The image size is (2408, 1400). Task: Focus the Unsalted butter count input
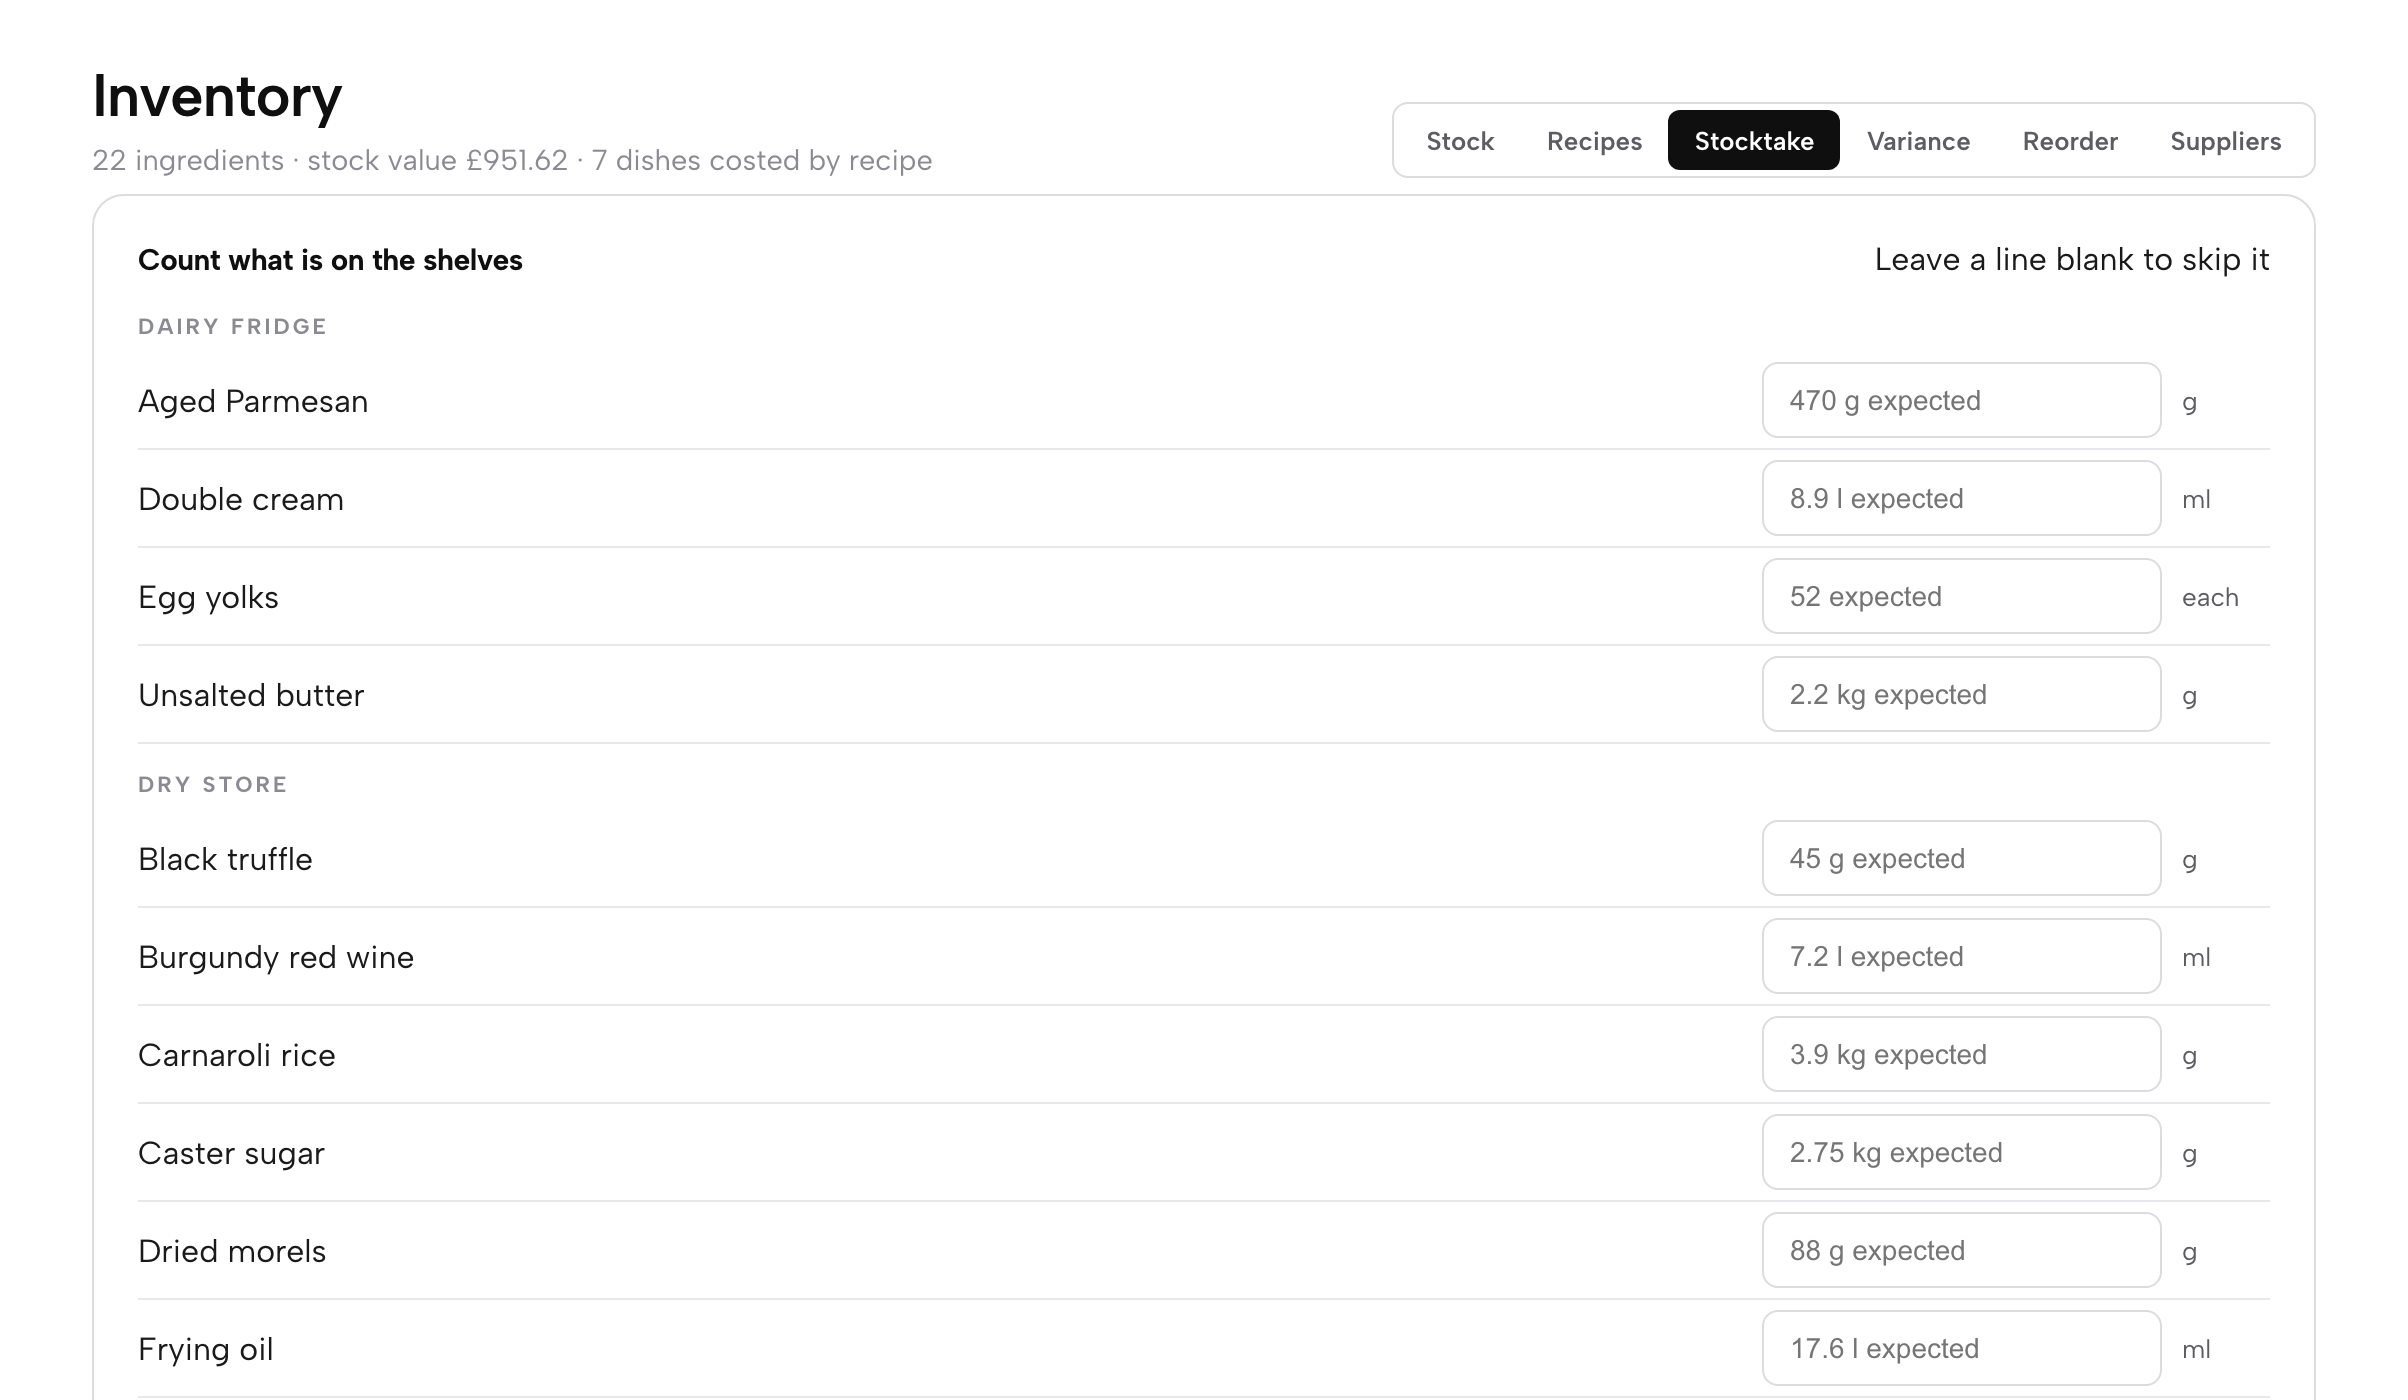(x=1961, y=694)
